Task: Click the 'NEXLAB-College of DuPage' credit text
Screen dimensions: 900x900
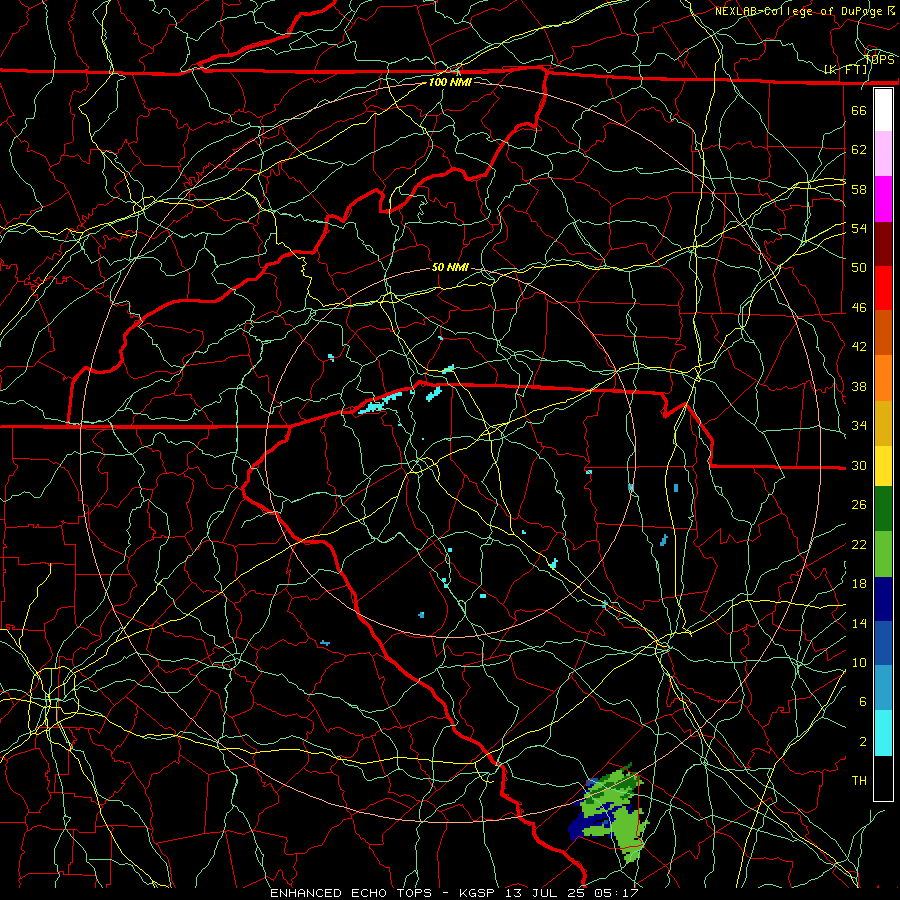Action: [x=798, y=11]
